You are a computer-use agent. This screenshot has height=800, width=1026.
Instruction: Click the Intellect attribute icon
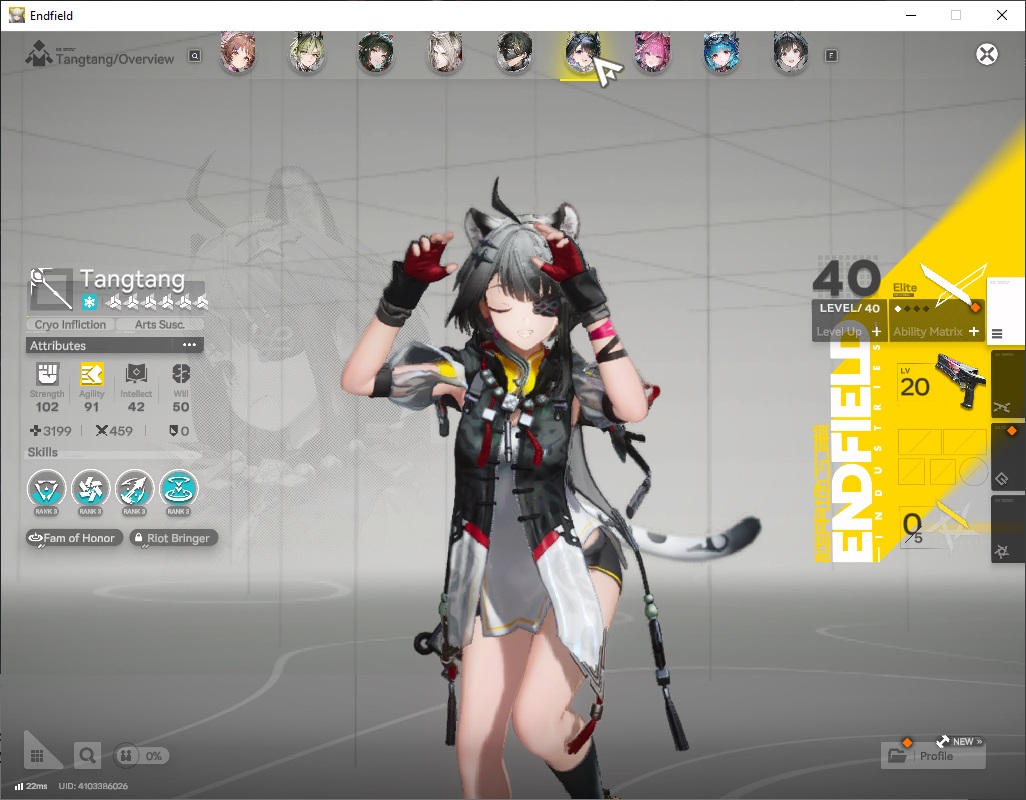(x=136, y=374)
